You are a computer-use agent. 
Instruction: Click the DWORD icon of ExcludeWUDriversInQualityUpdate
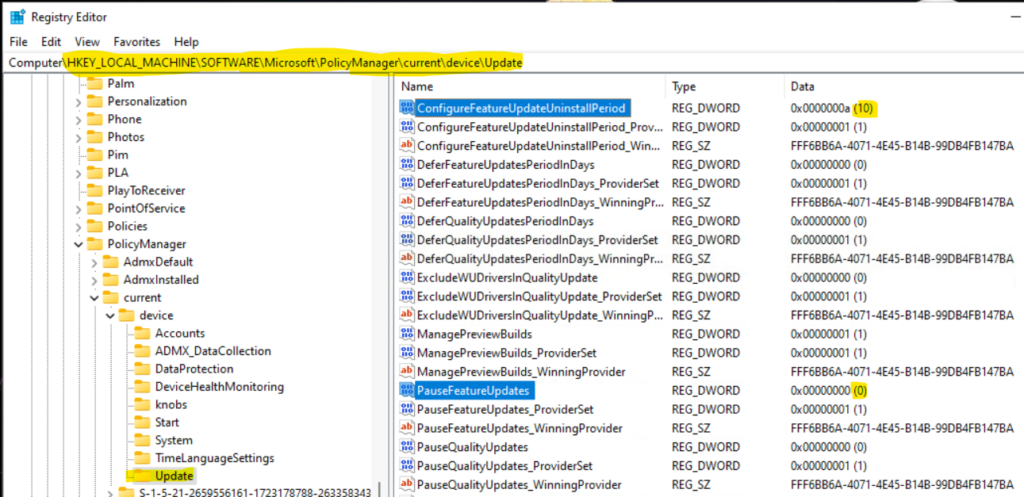click(407, 278)
